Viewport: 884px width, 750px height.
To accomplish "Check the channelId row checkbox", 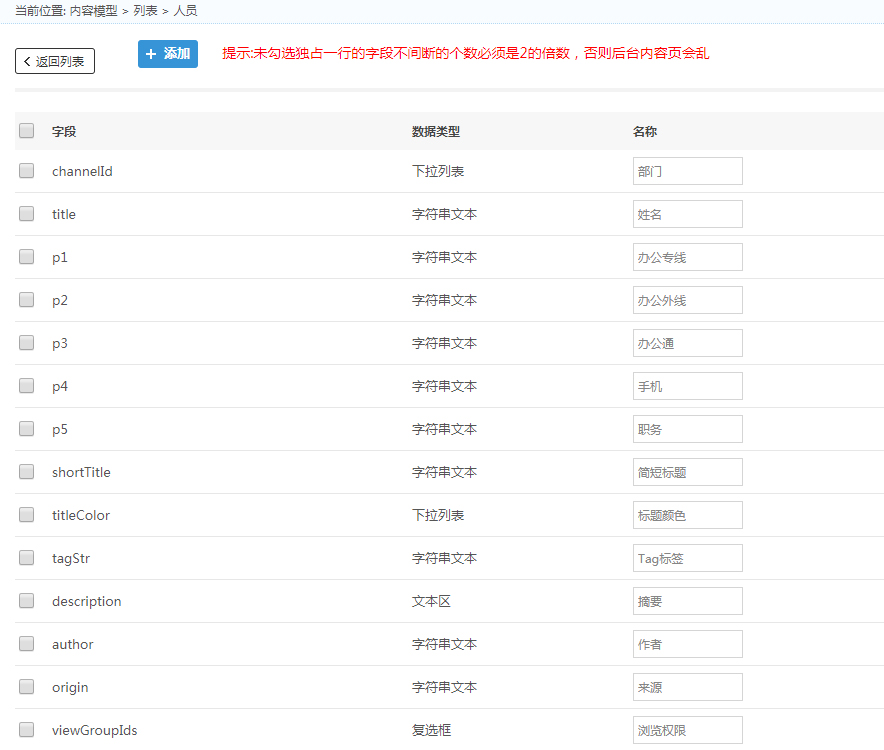I will pyautogui.click(x=27, y=171).
